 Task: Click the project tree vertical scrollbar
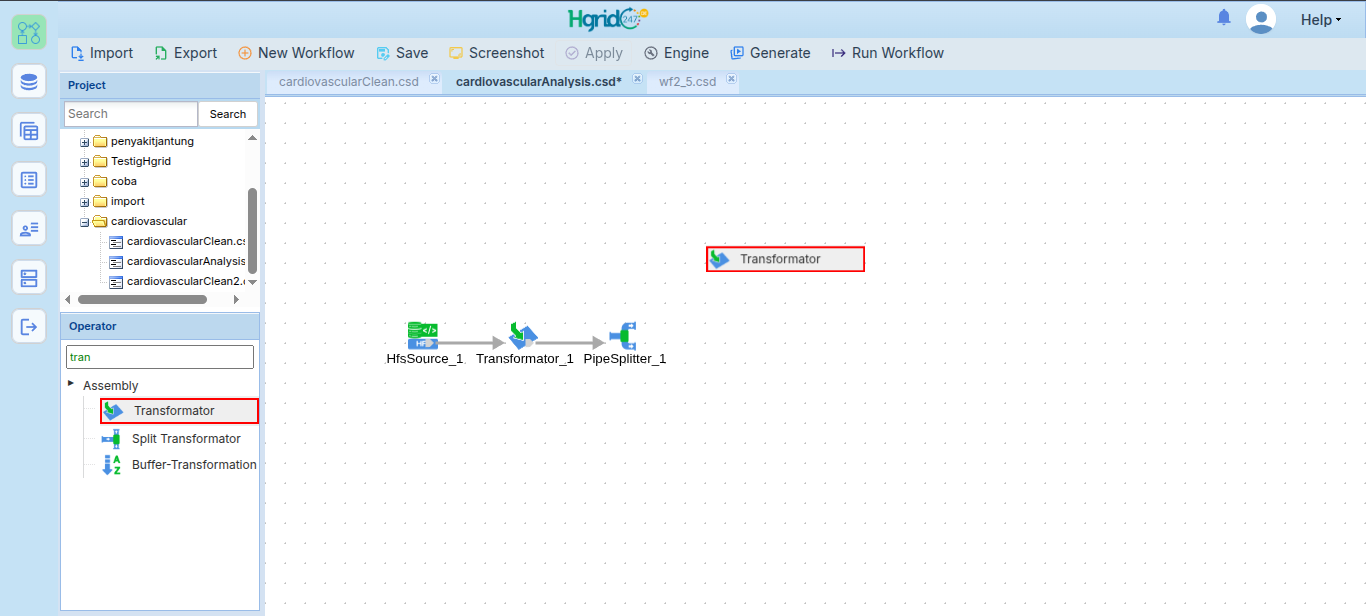pos(252,230)
